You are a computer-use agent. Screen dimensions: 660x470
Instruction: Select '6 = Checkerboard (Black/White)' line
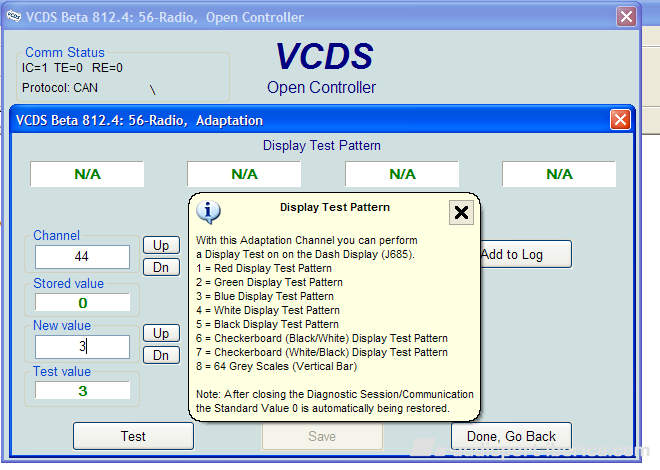[322, 338]
